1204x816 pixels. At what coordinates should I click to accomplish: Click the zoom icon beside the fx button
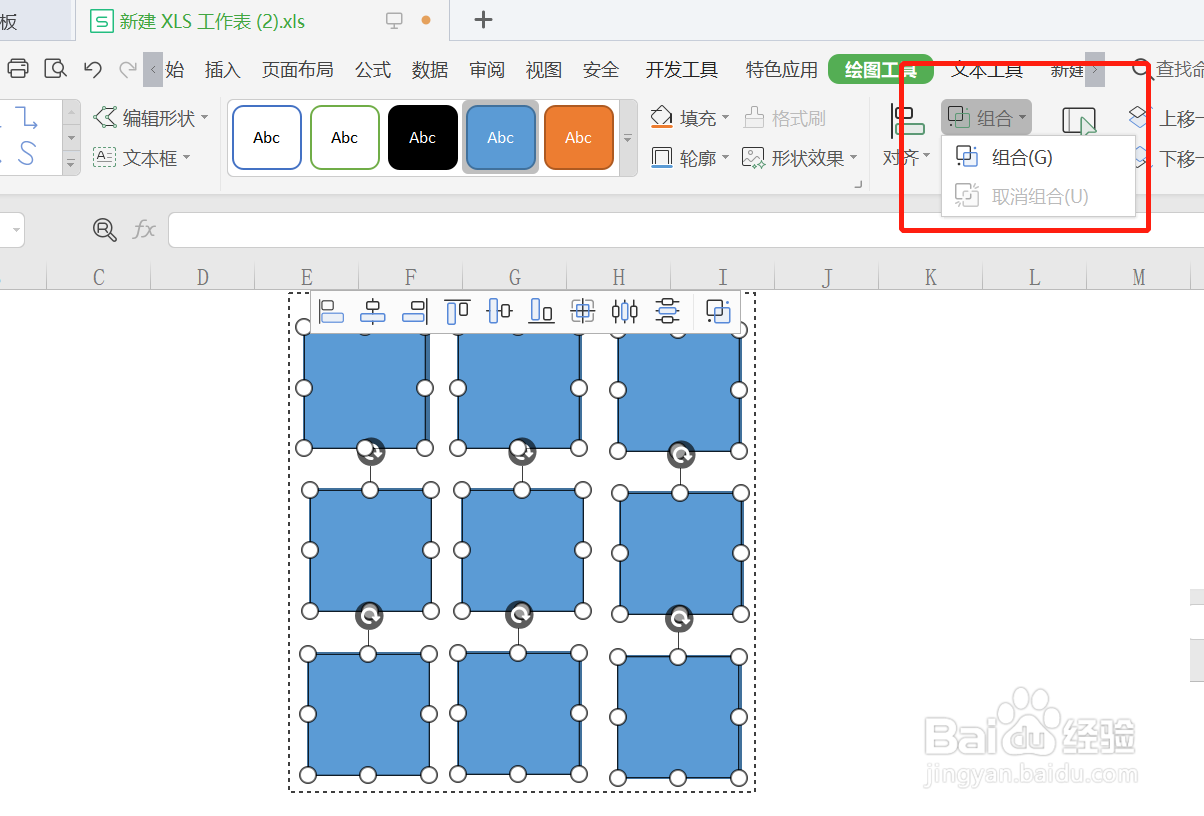coord(104,230)
